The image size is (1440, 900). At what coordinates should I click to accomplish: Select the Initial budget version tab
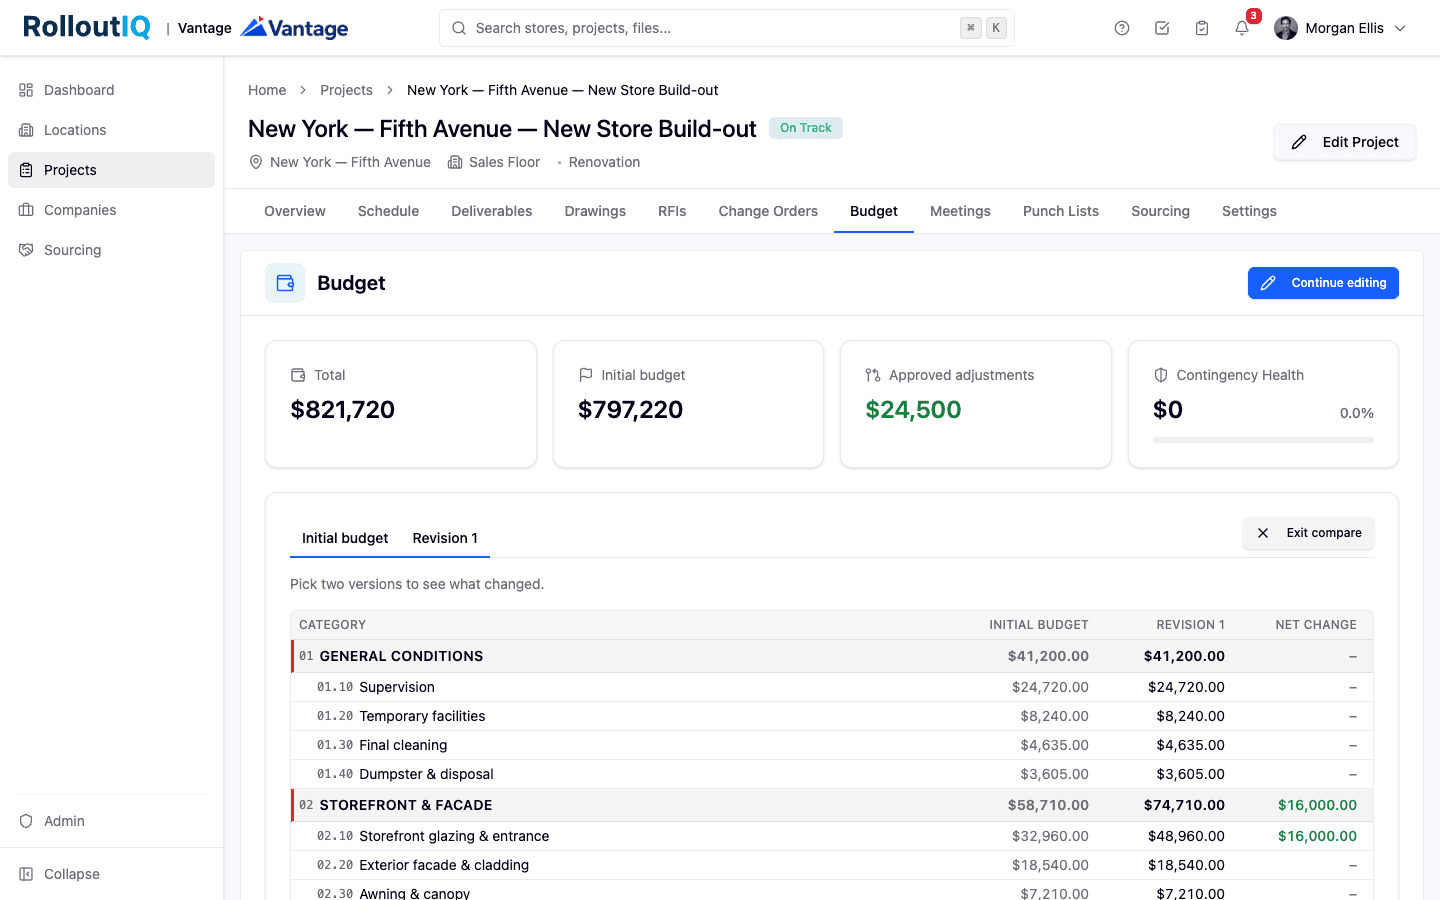(345, 538)
